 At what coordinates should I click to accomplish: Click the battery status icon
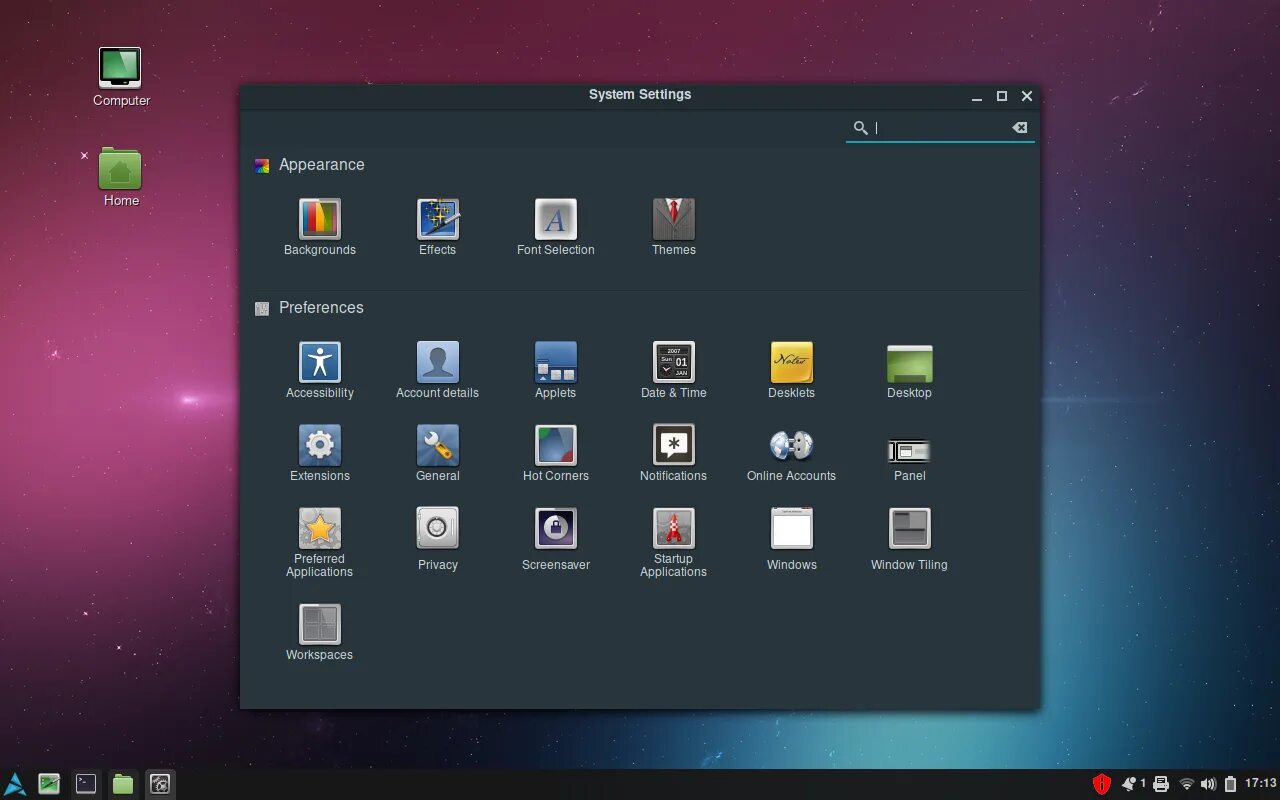pos(1231,784)
